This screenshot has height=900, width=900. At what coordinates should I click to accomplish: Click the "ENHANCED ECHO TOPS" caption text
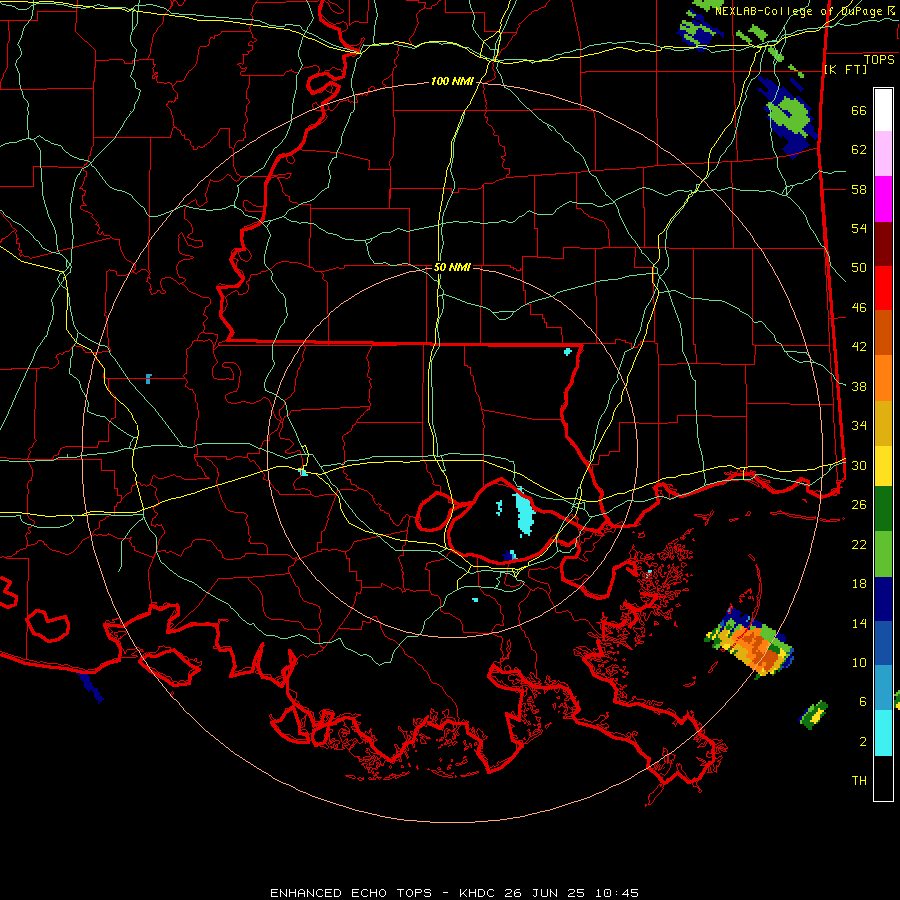[x=351, y=893]
